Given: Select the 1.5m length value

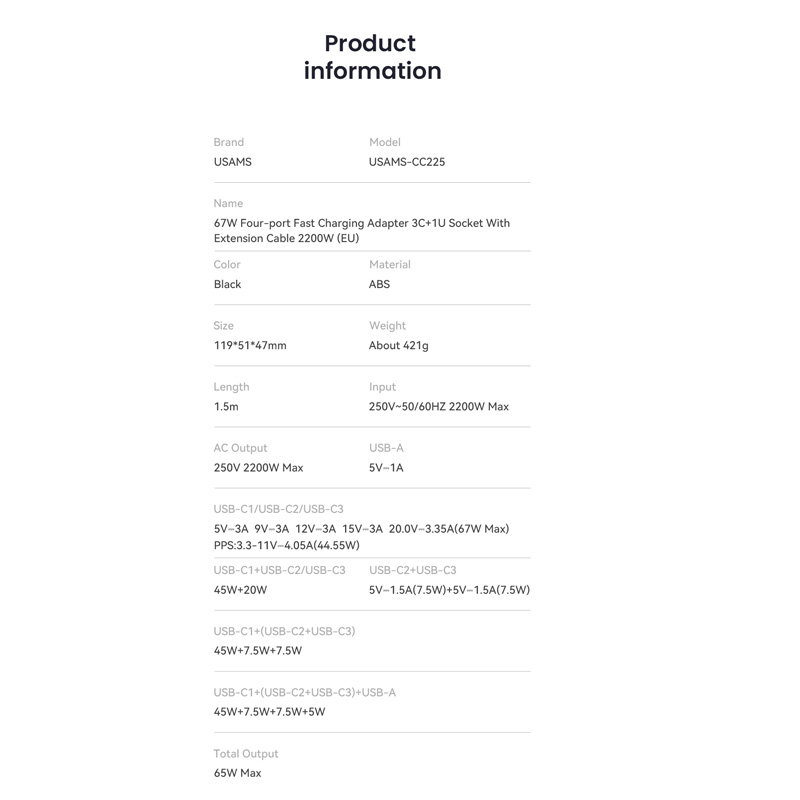Looking at the screenshot, I should (x=226, y=407).
